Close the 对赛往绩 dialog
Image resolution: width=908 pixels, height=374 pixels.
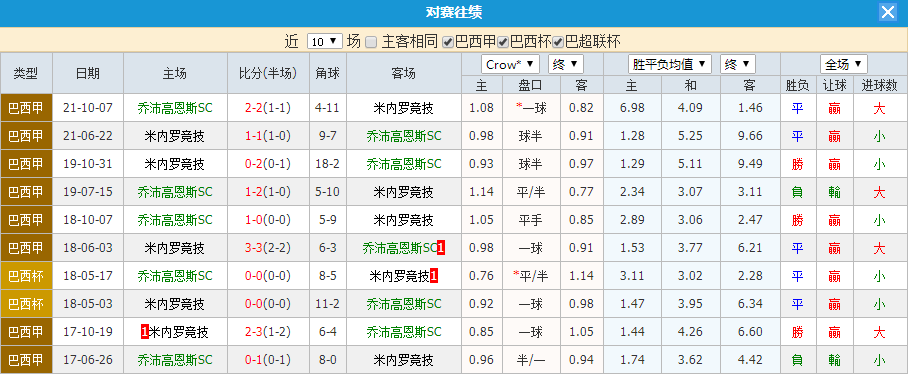pyautogui.click(x=887, y=12)
